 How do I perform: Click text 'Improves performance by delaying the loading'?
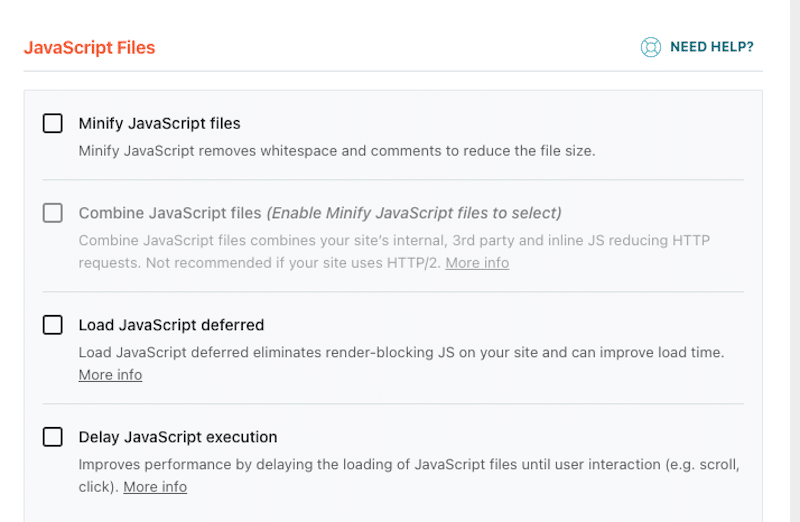[238, 464]
